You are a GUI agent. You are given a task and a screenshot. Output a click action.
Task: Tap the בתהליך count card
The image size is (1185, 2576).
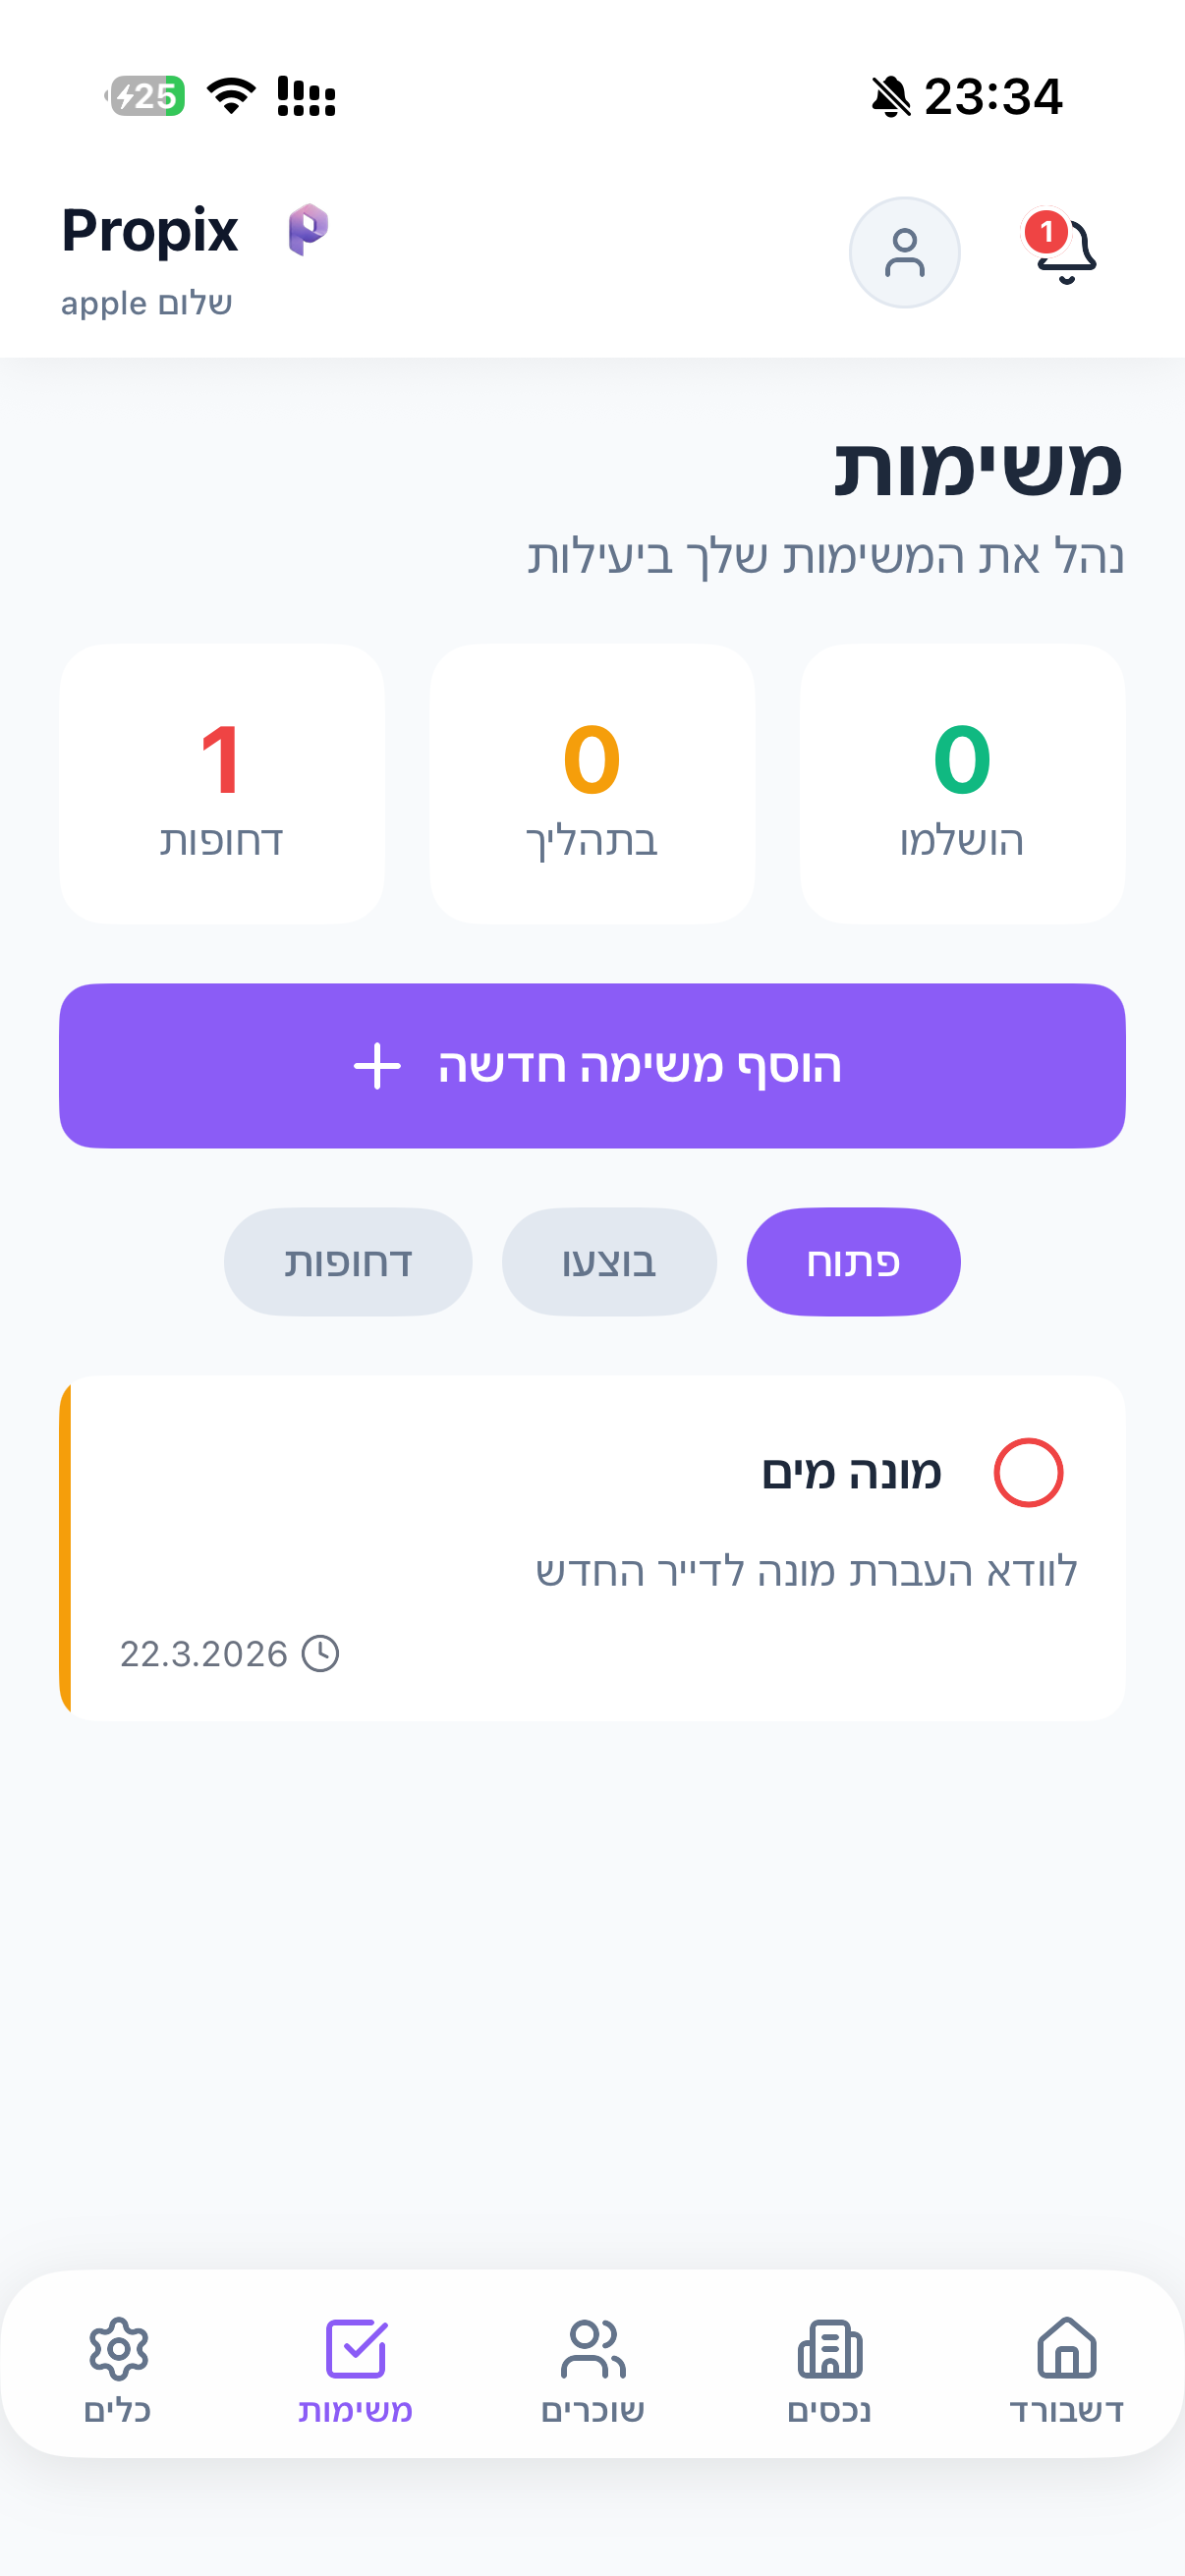[x=592, y=784]
